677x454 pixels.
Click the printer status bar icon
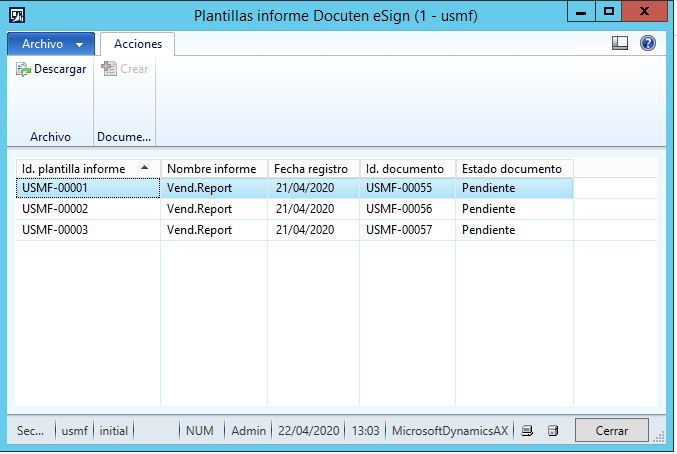click(x=527, y=431)
